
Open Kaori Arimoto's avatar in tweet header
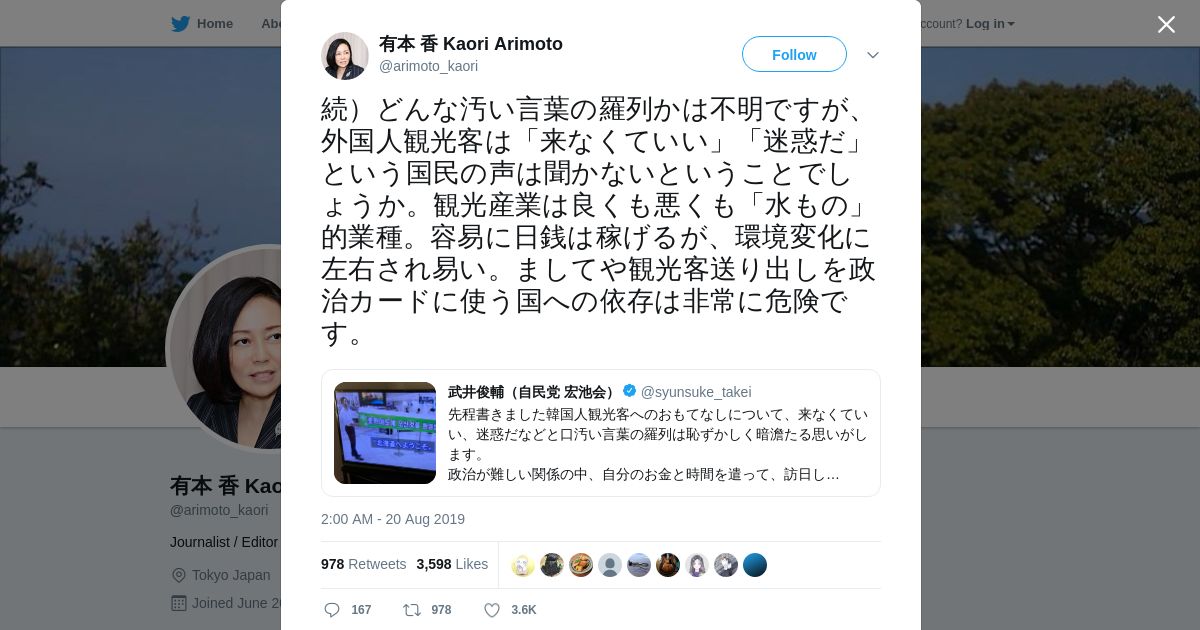345,55
